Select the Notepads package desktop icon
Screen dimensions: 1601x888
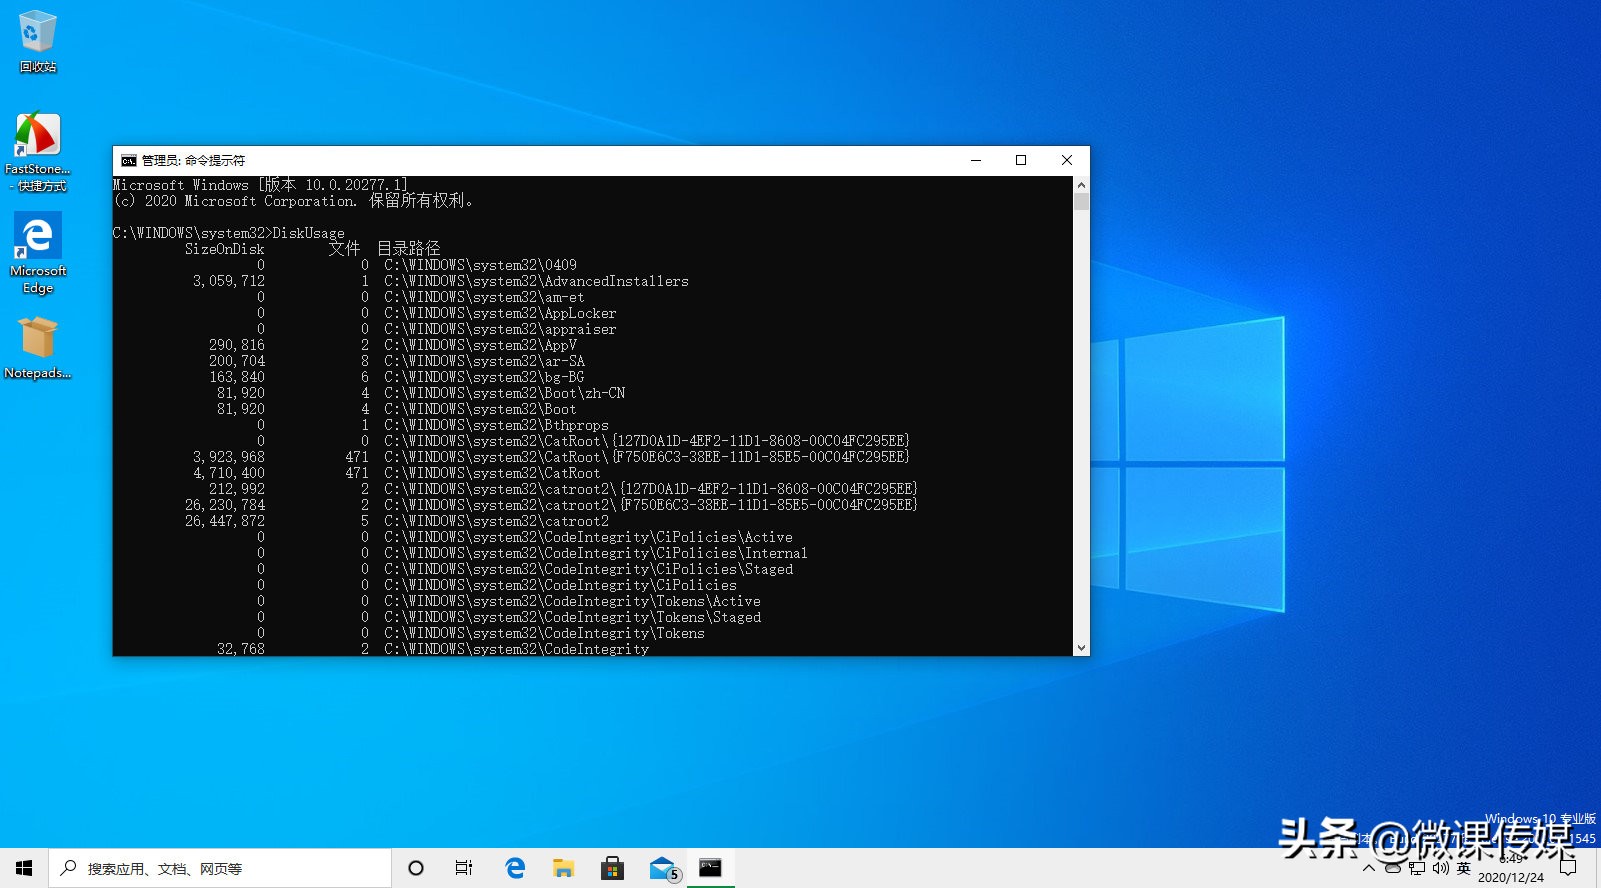[38, 348]
